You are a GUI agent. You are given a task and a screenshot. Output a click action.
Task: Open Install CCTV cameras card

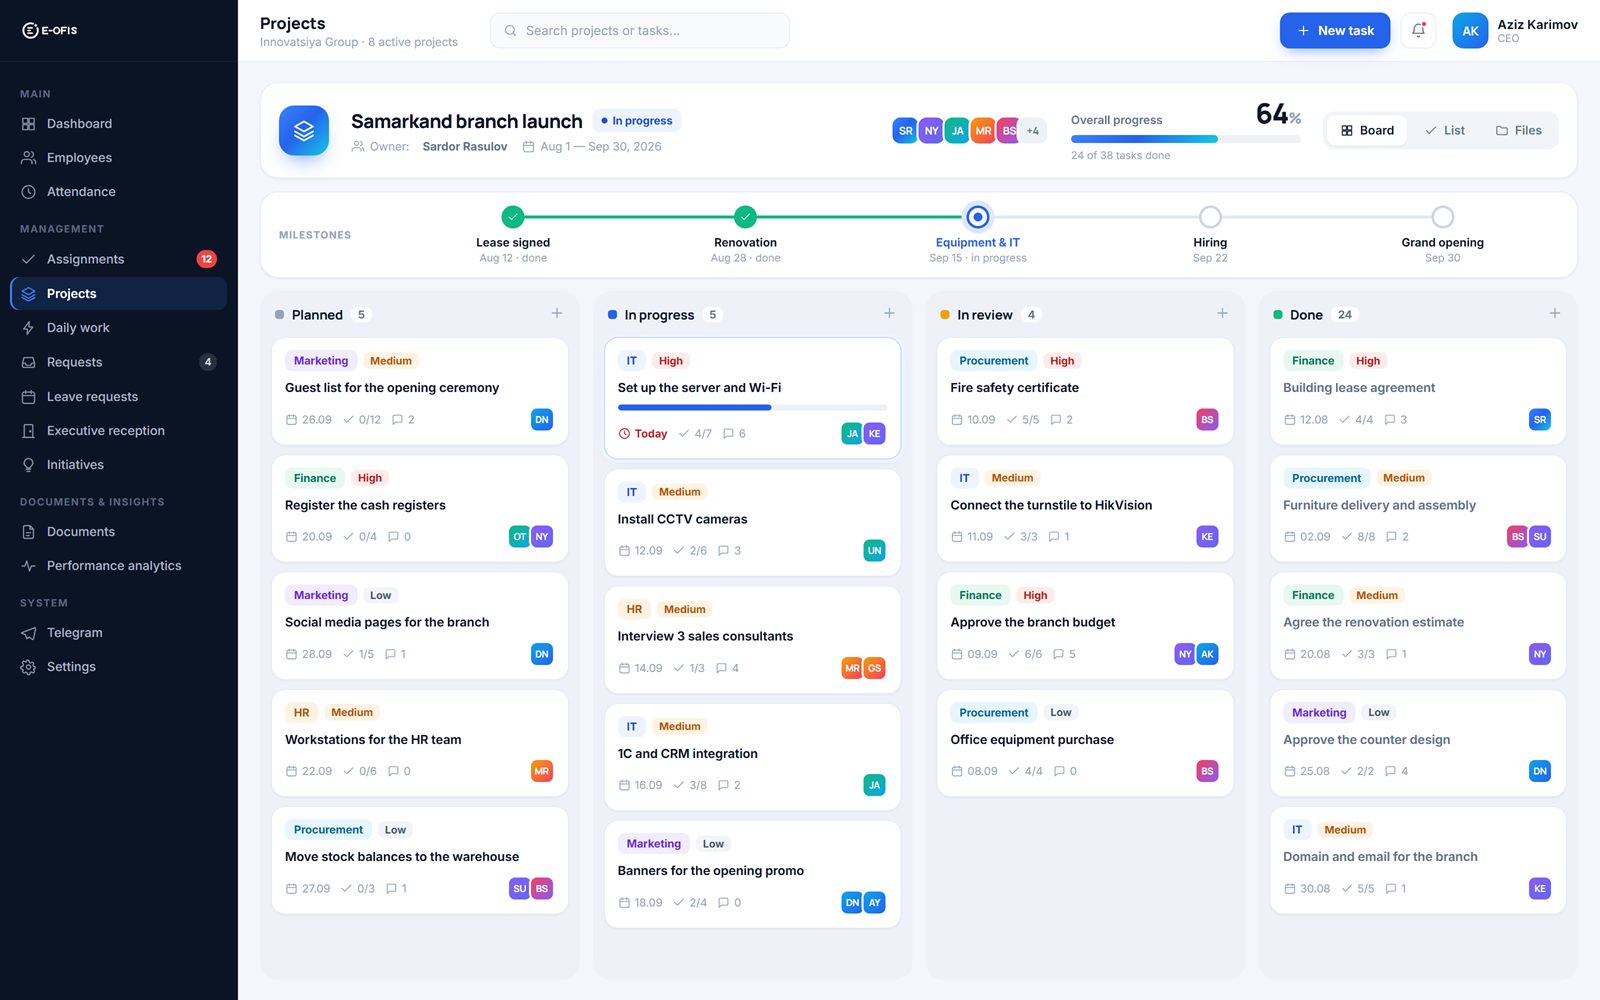tap(752, 522)
